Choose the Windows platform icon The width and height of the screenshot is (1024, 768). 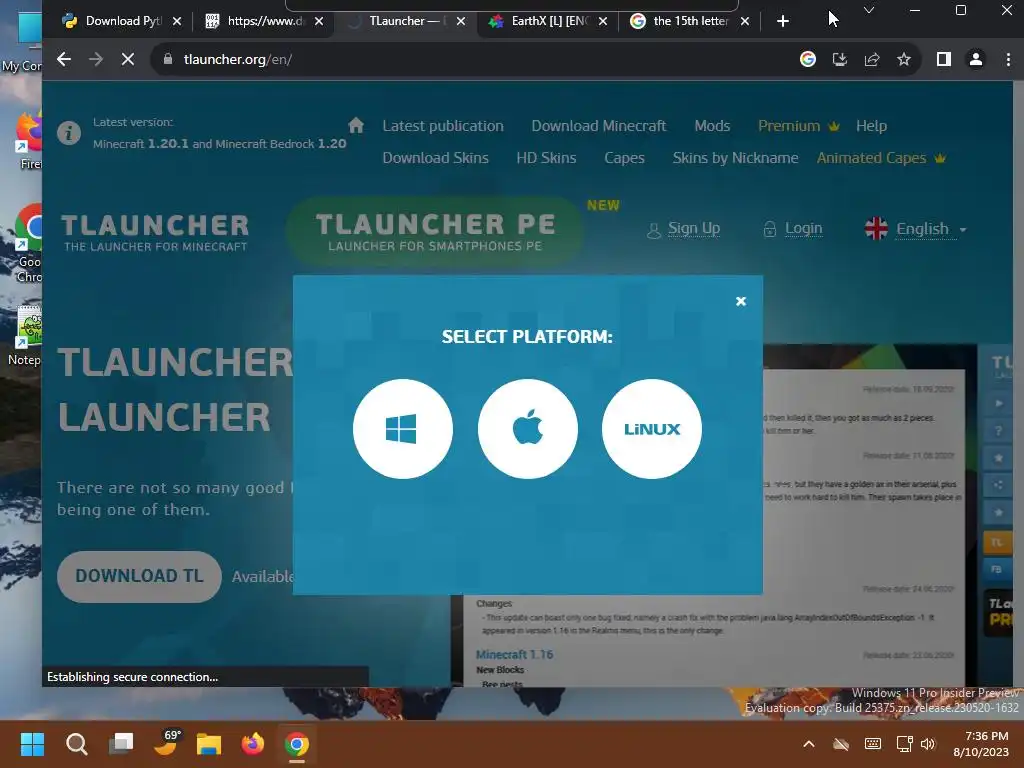point(402,429)
